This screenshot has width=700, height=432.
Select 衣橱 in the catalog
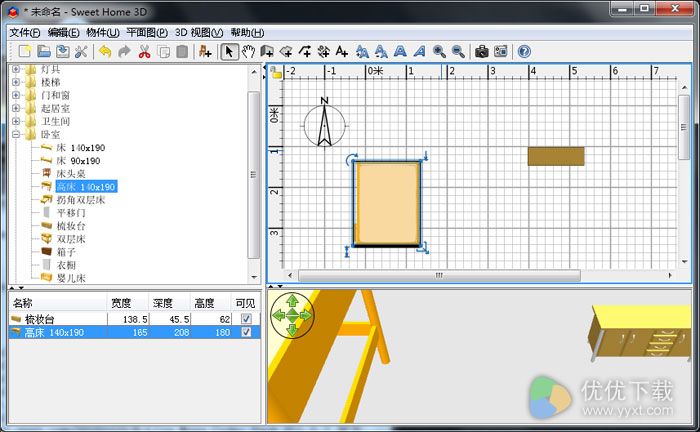[66, 265]
